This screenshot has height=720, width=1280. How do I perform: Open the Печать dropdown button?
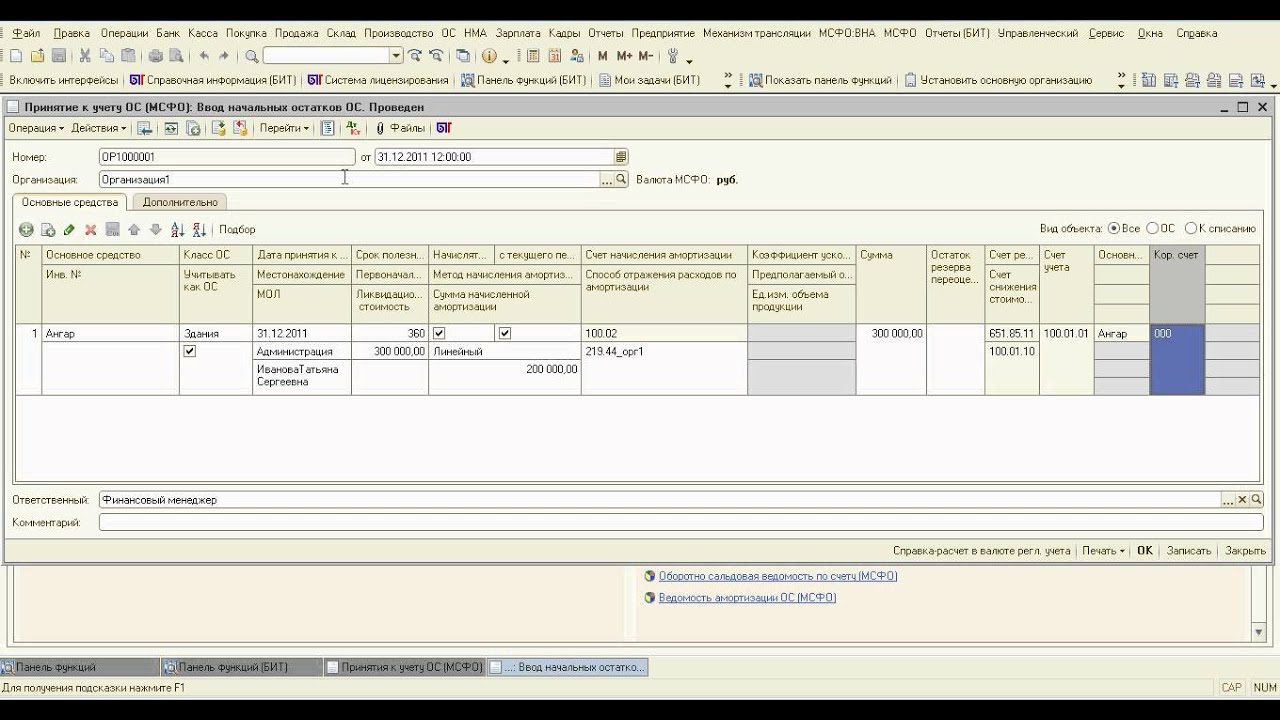pyautogui.click(x=1103, y=551)
